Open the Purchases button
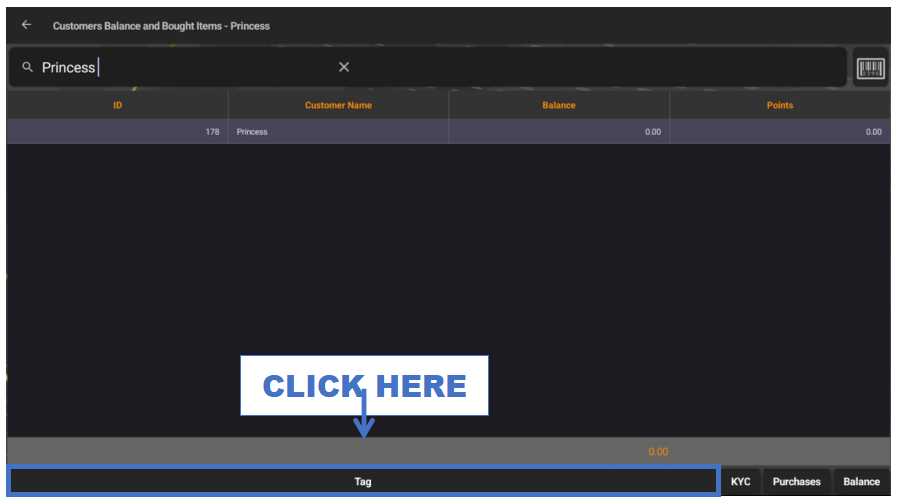 (x=796, y=482)
